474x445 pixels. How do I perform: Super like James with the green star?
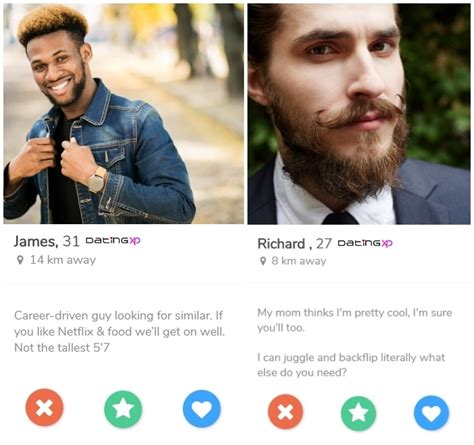click(123, 409)
